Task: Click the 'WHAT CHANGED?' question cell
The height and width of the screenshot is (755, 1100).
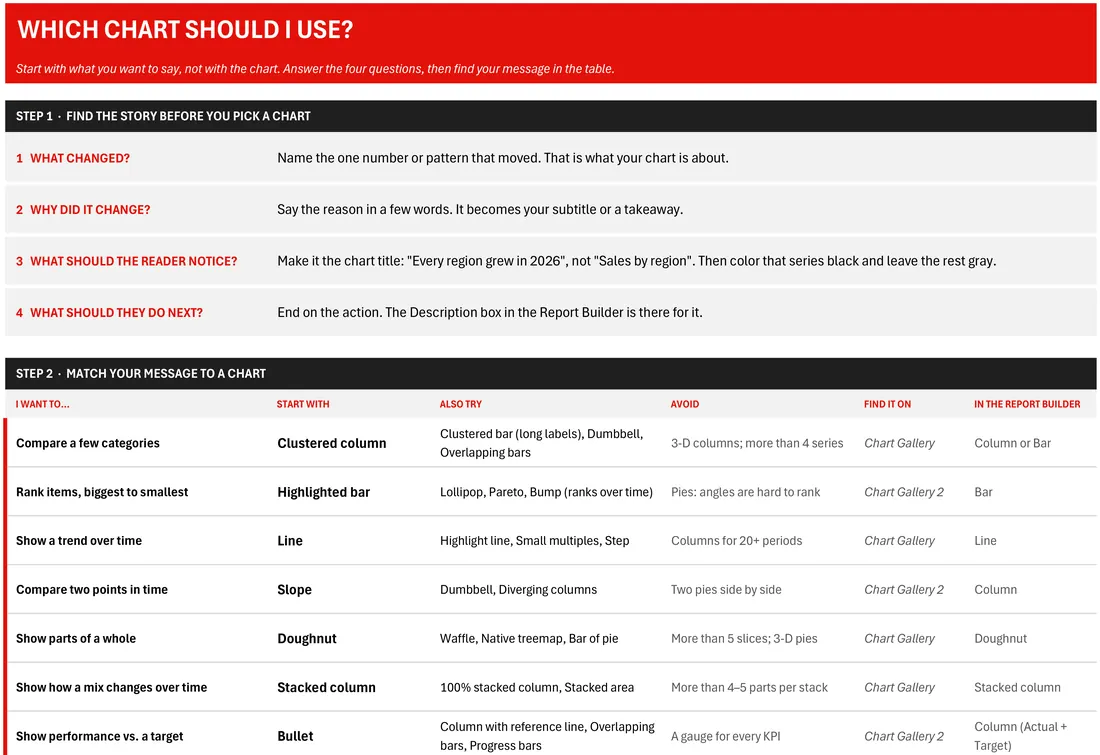Action: tap(73, 158)
